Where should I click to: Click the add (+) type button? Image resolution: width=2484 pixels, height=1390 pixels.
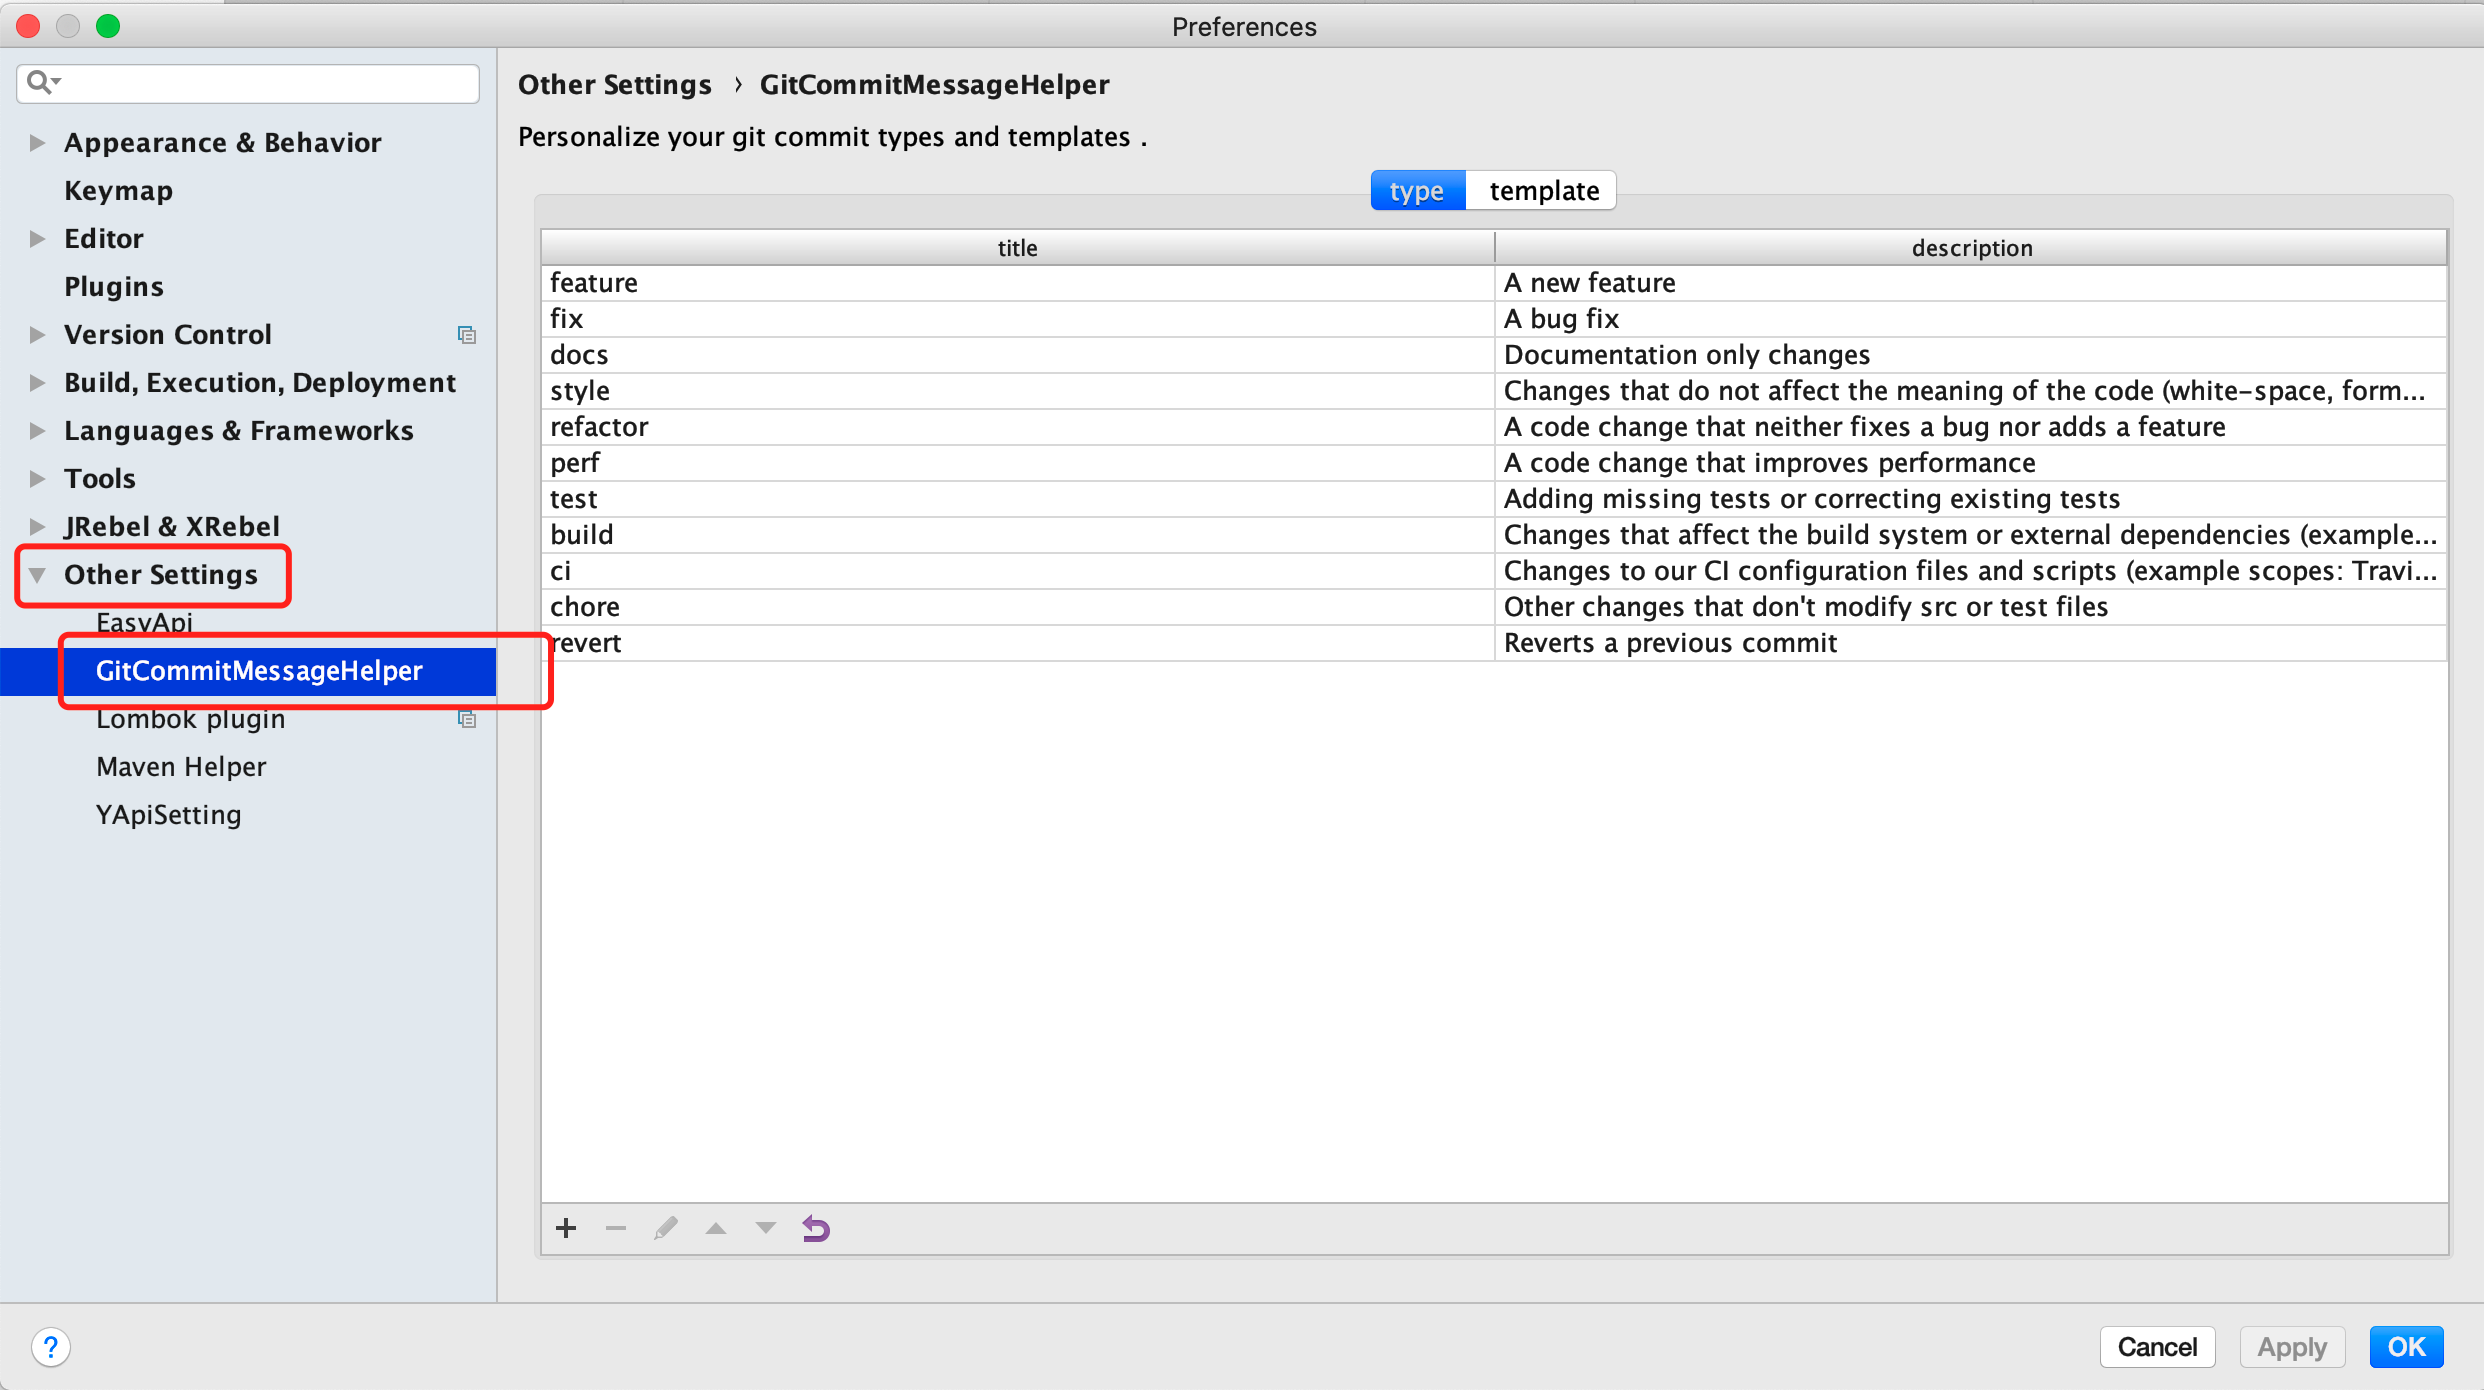[x=566, y=1228]
